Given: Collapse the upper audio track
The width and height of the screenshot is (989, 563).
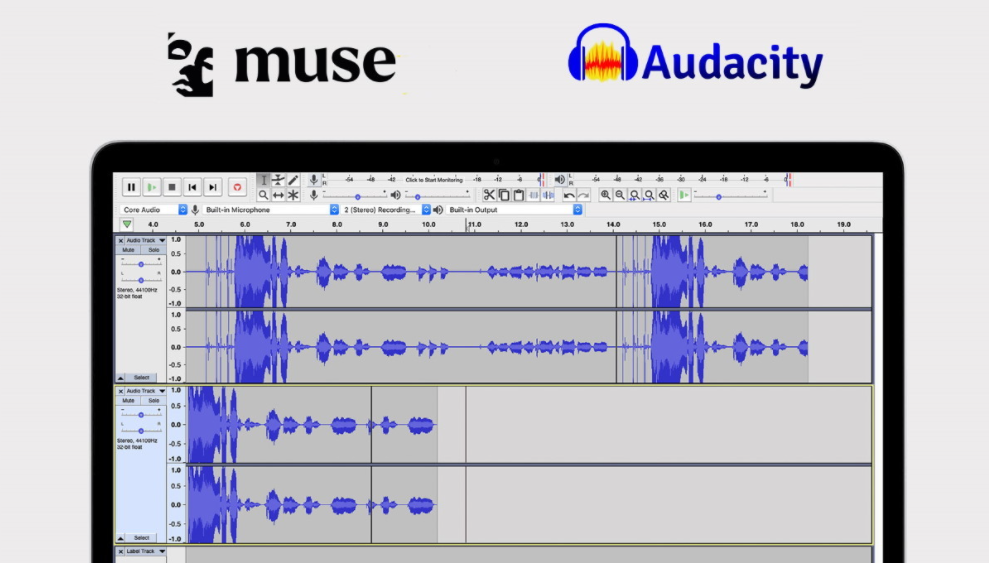Looking at the screenshot, I should pyautogui.click(x=120, y=378).
